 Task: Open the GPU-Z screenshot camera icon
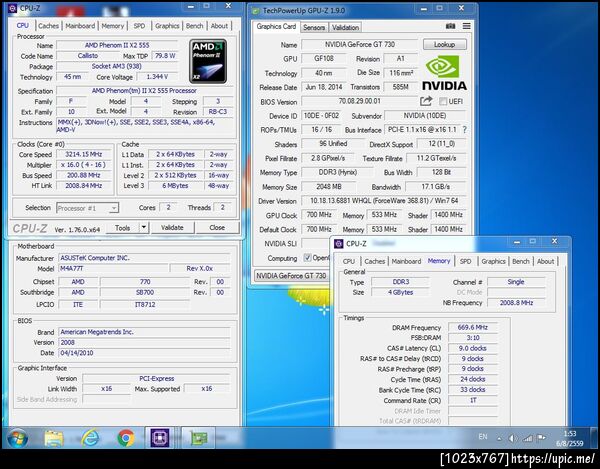click(x=450, y=26)
